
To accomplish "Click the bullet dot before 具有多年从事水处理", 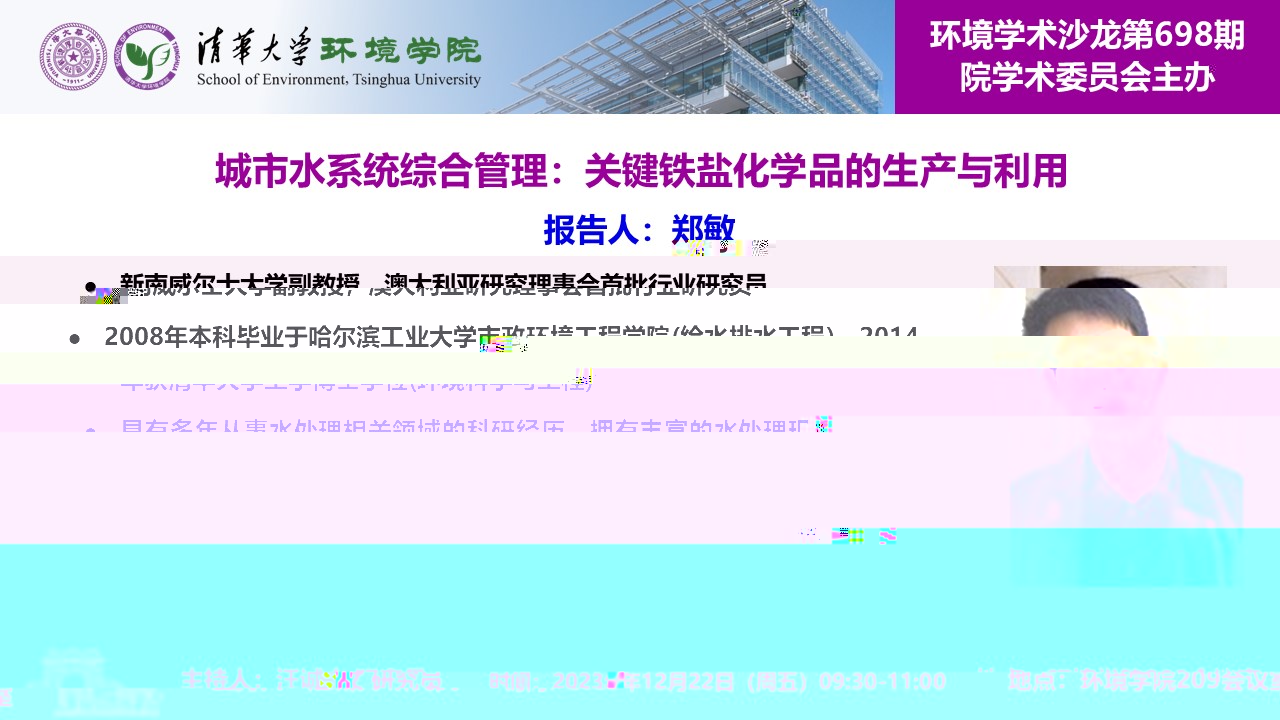I will [x=90, y=431].
